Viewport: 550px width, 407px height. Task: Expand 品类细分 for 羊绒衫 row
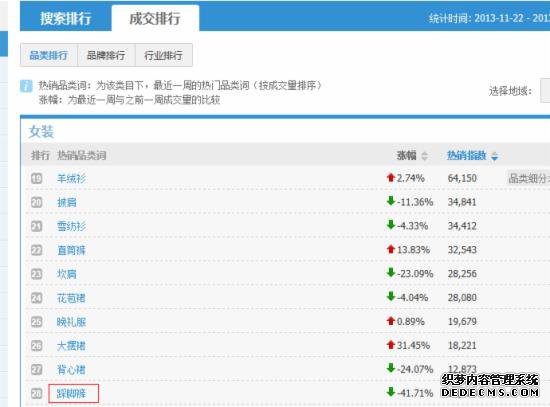click(528, 178)
